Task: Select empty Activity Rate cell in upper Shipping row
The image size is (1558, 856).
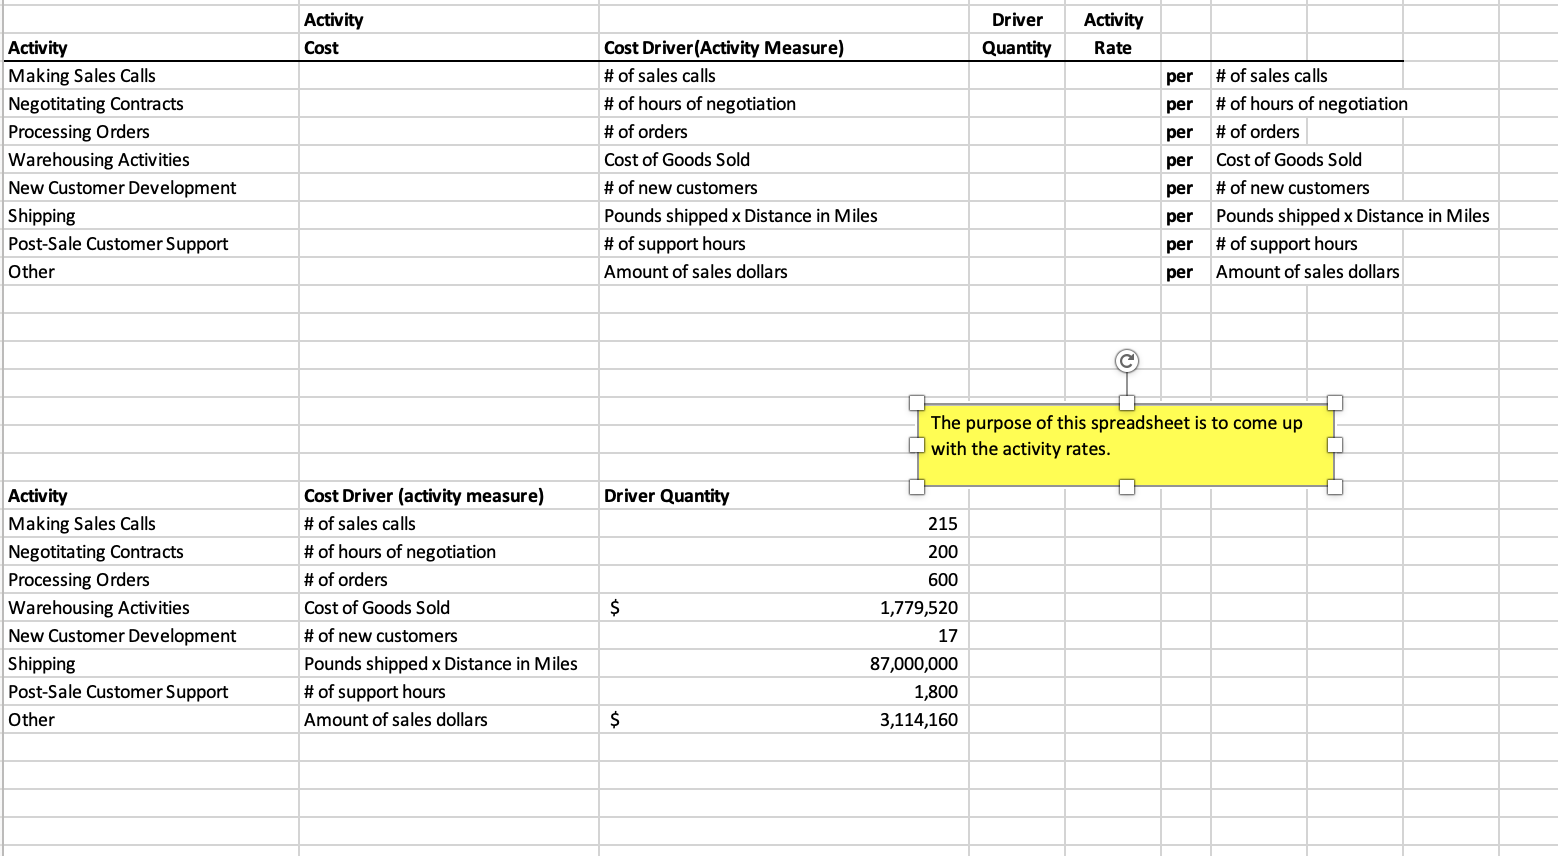Action: pyautogui.click(x=1113, y=215)
